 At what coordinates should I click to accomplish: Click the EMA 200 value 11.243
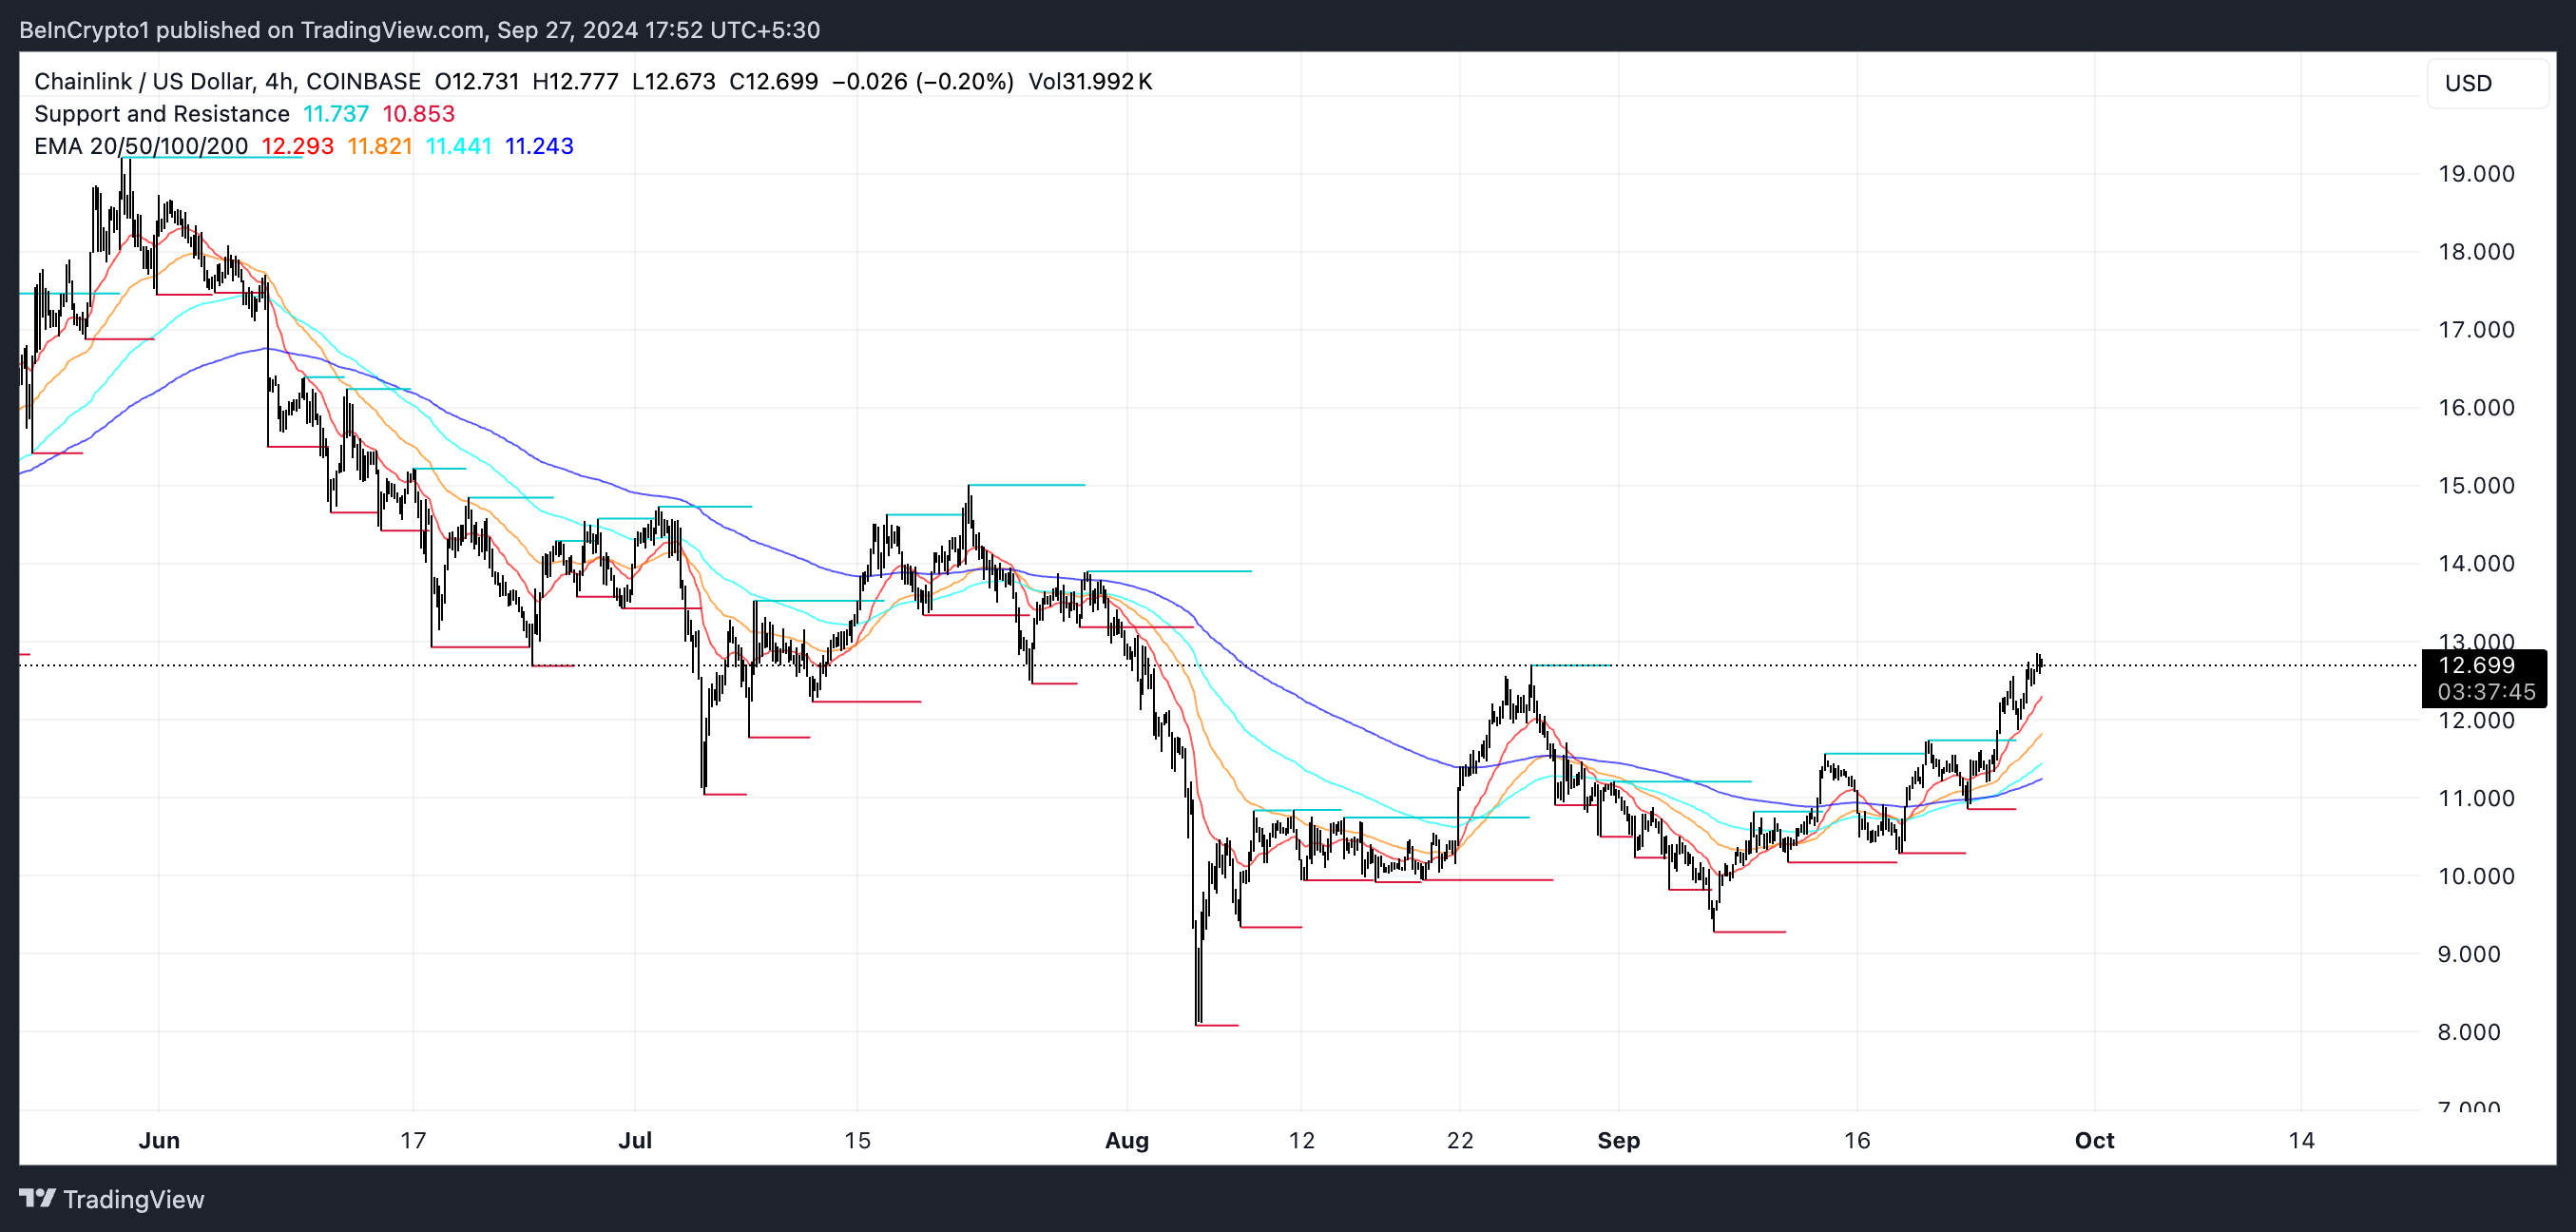(x=539, y=146)
